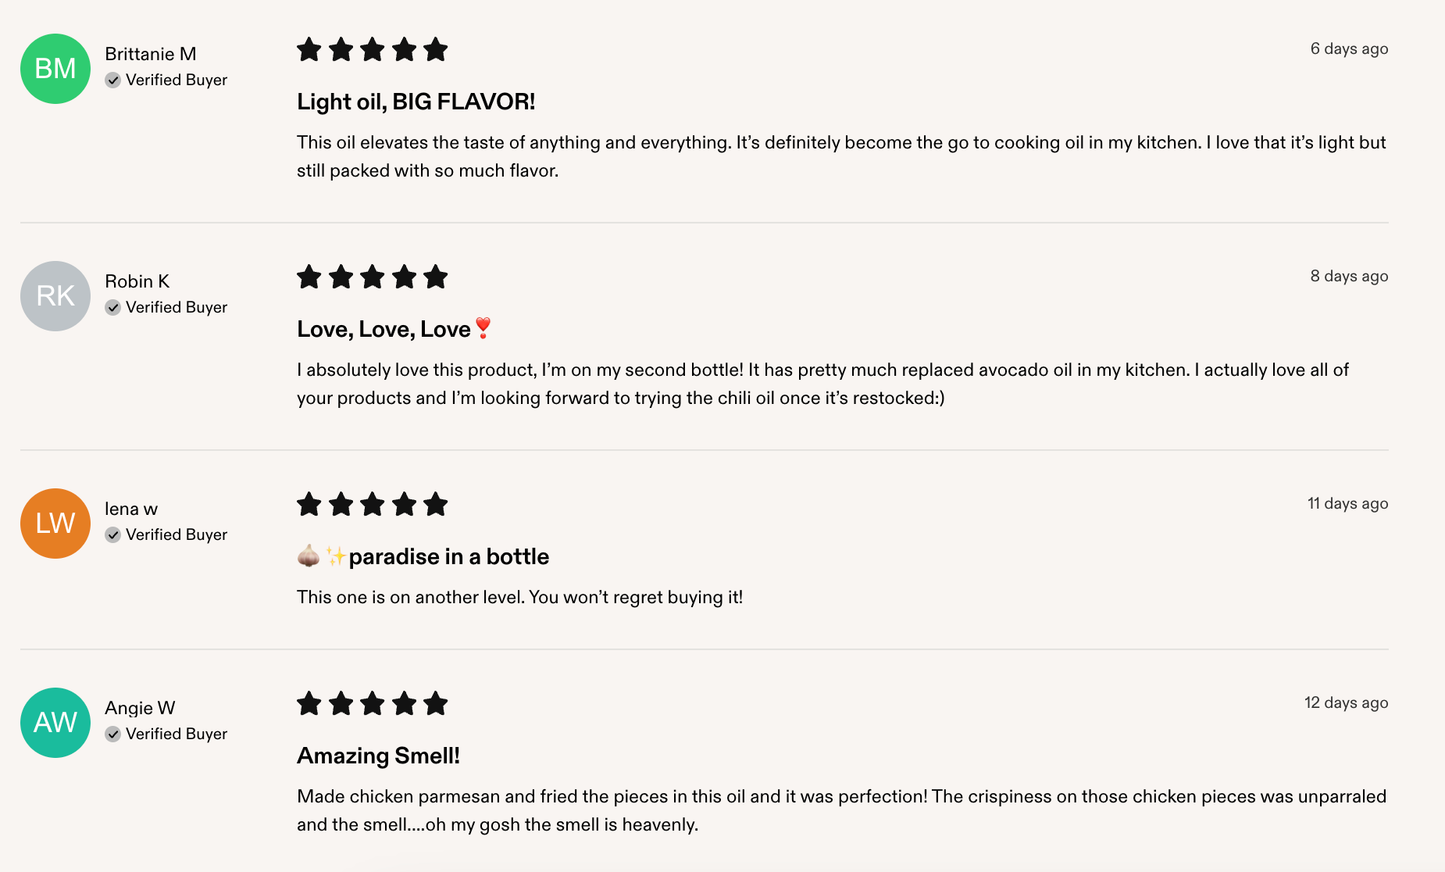1445x872 pixels.
Task: Click Brittanie M's green BM avatar
Action: point(55,69)
